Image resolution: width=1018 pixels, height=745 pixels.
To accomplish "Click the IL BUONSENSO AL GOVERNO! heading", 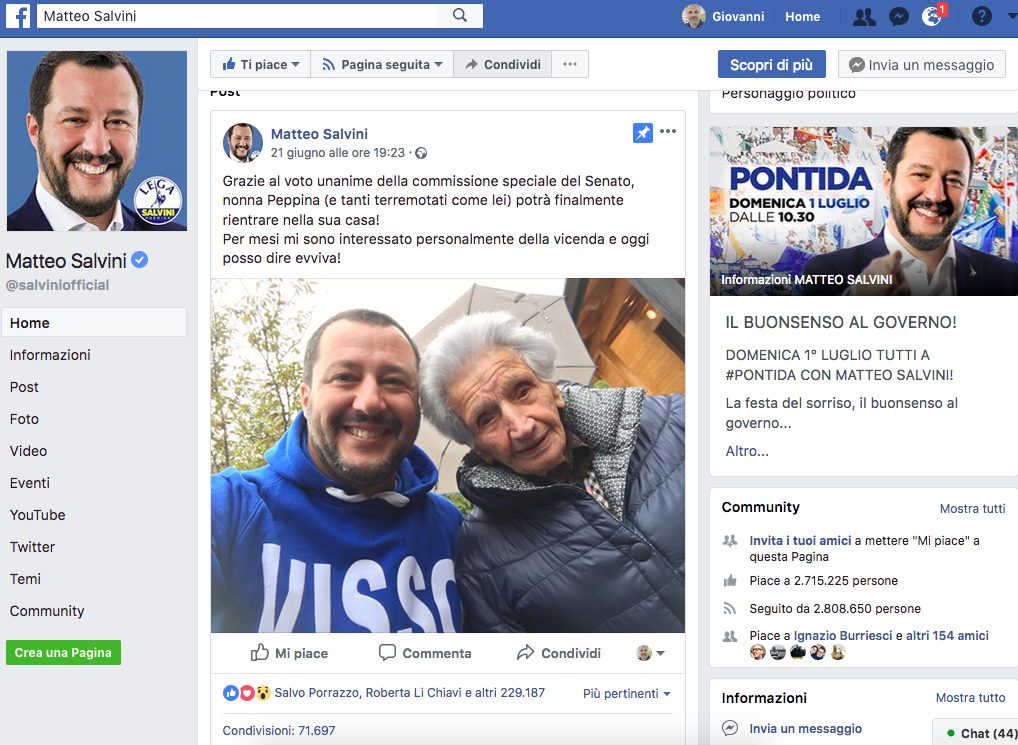I will pos(841,322).
